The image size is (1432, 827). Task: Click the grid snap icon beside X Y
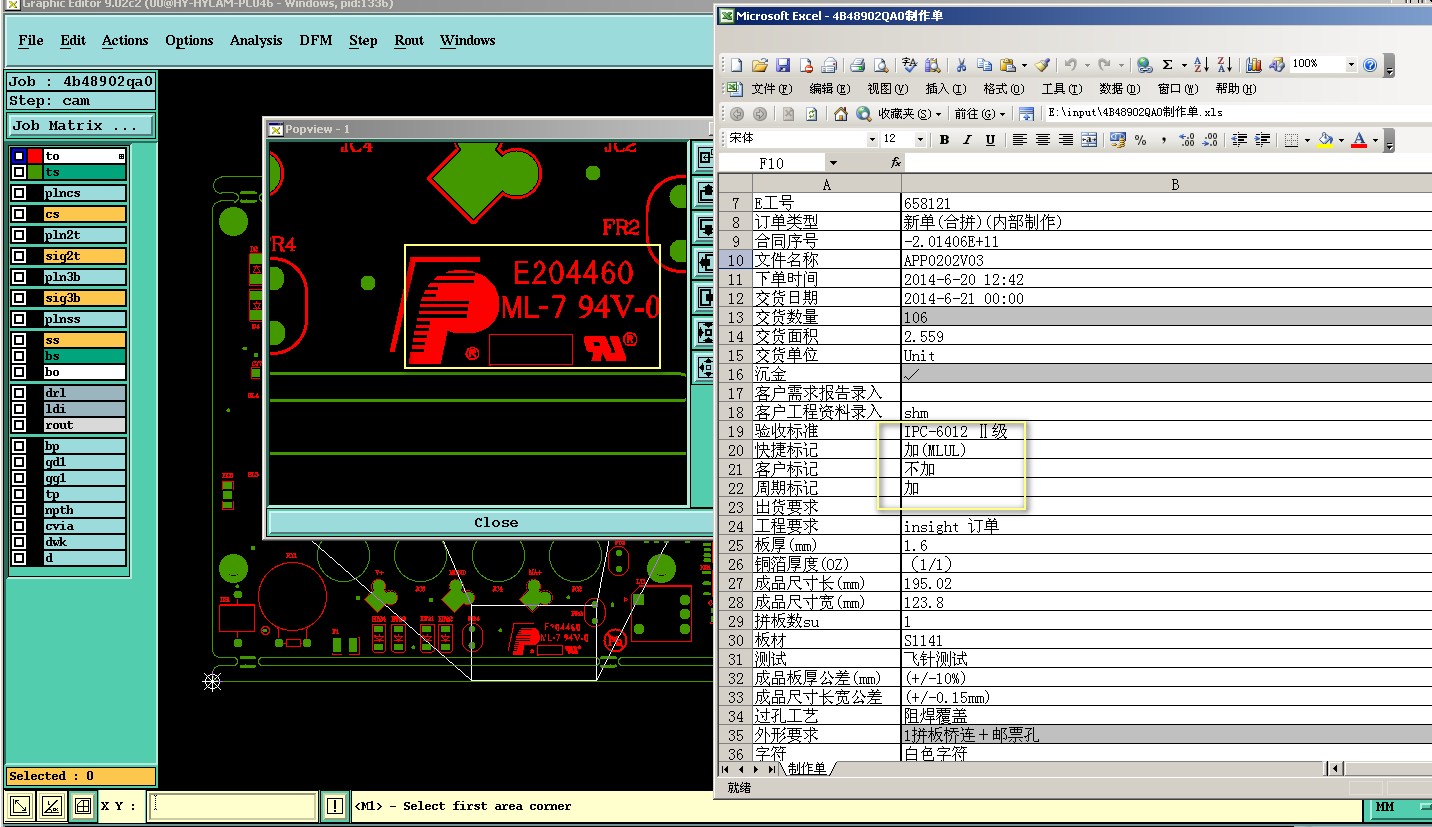click(x=83, y=806)
